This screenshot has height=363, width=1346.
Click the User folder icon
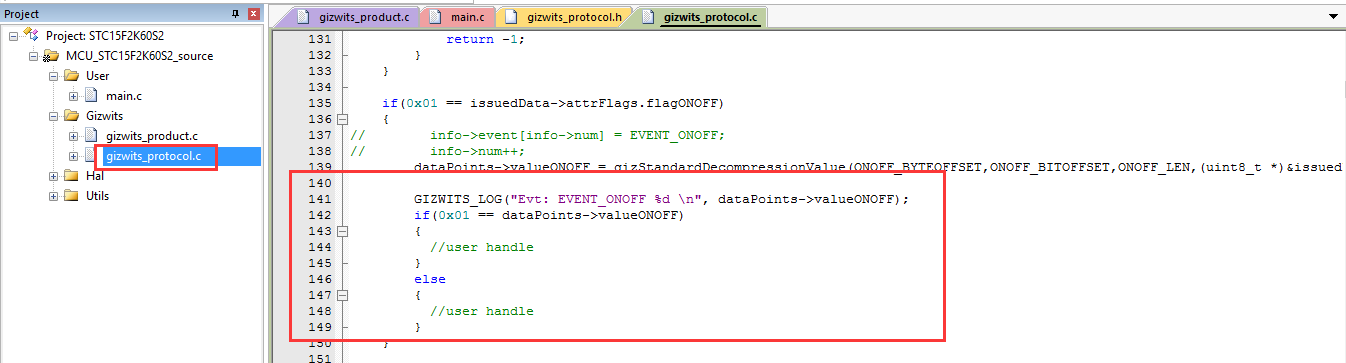coord(71,75)
